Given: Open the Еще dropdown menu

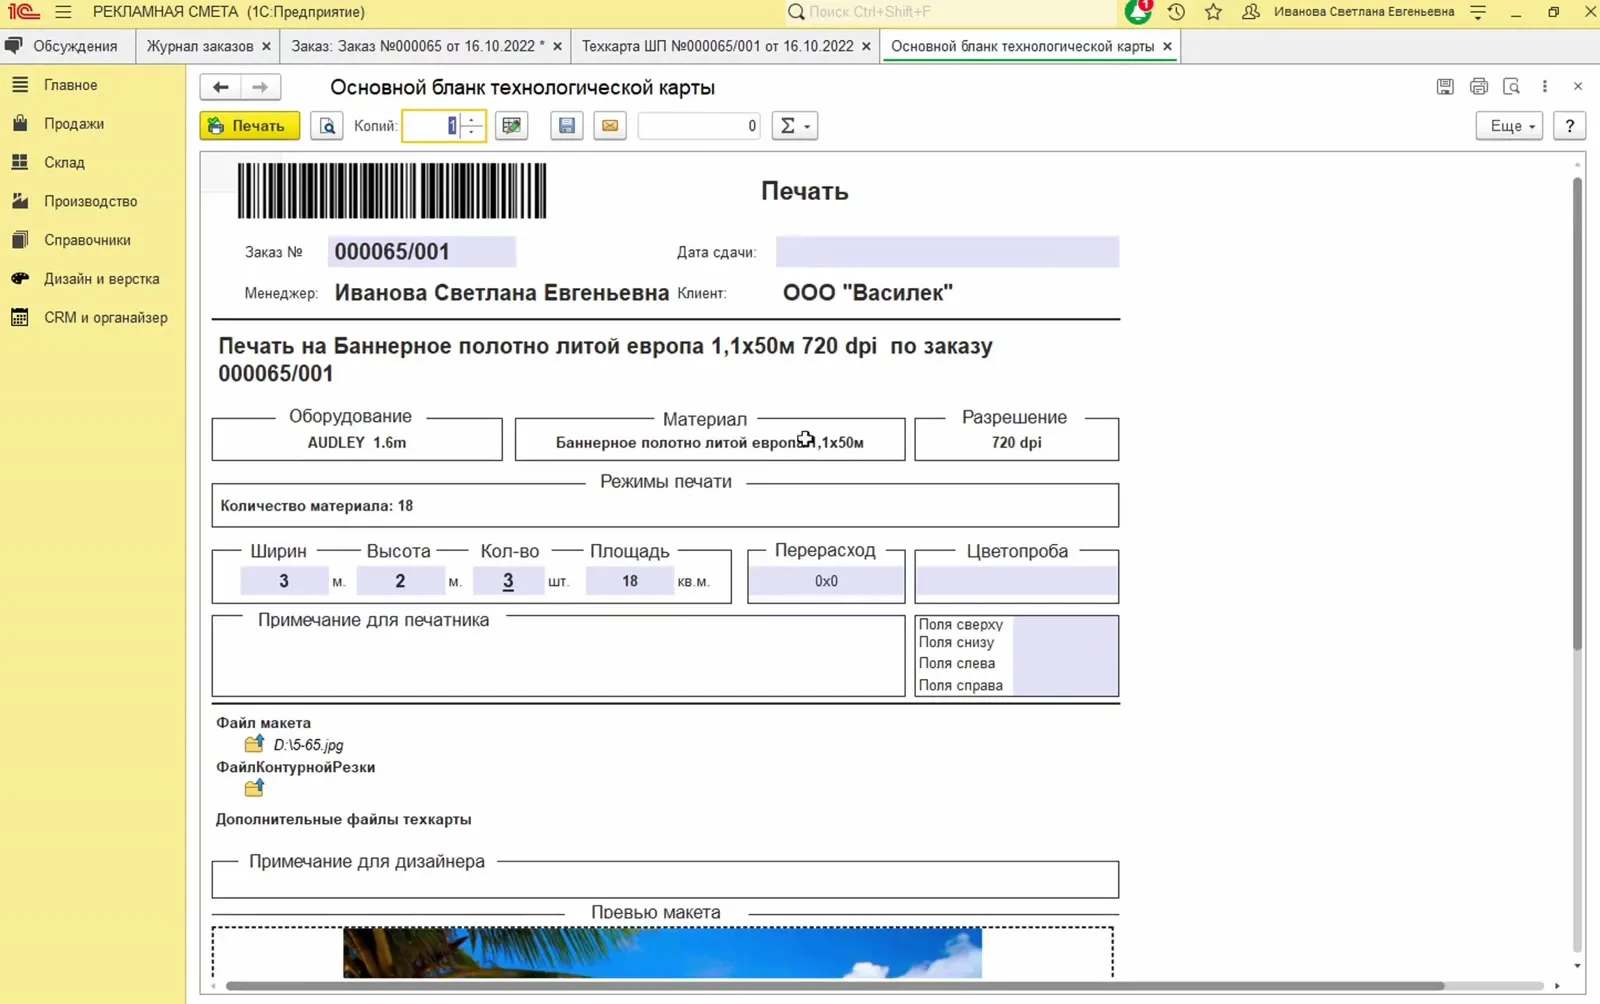Looking at the screenshot, I should coord(1509,126).
